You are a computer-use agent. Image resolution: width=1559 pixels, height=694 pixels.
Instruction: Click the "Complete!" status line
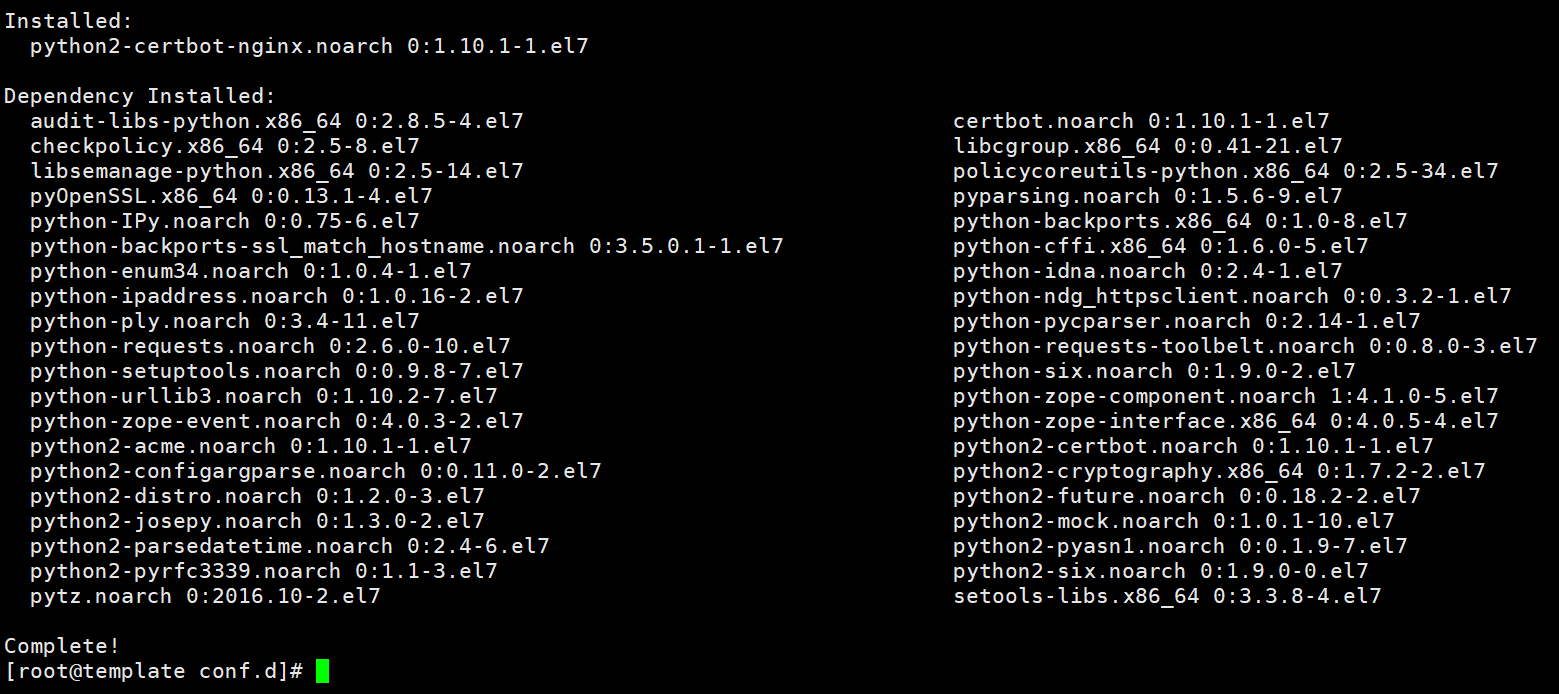62,646
